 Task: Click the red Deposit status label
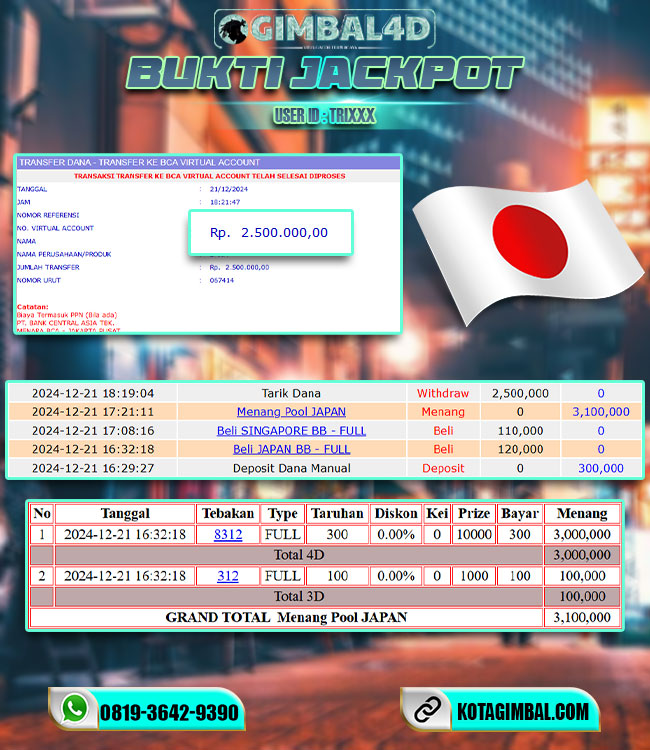pyautogui.click(x=443, y=468)
